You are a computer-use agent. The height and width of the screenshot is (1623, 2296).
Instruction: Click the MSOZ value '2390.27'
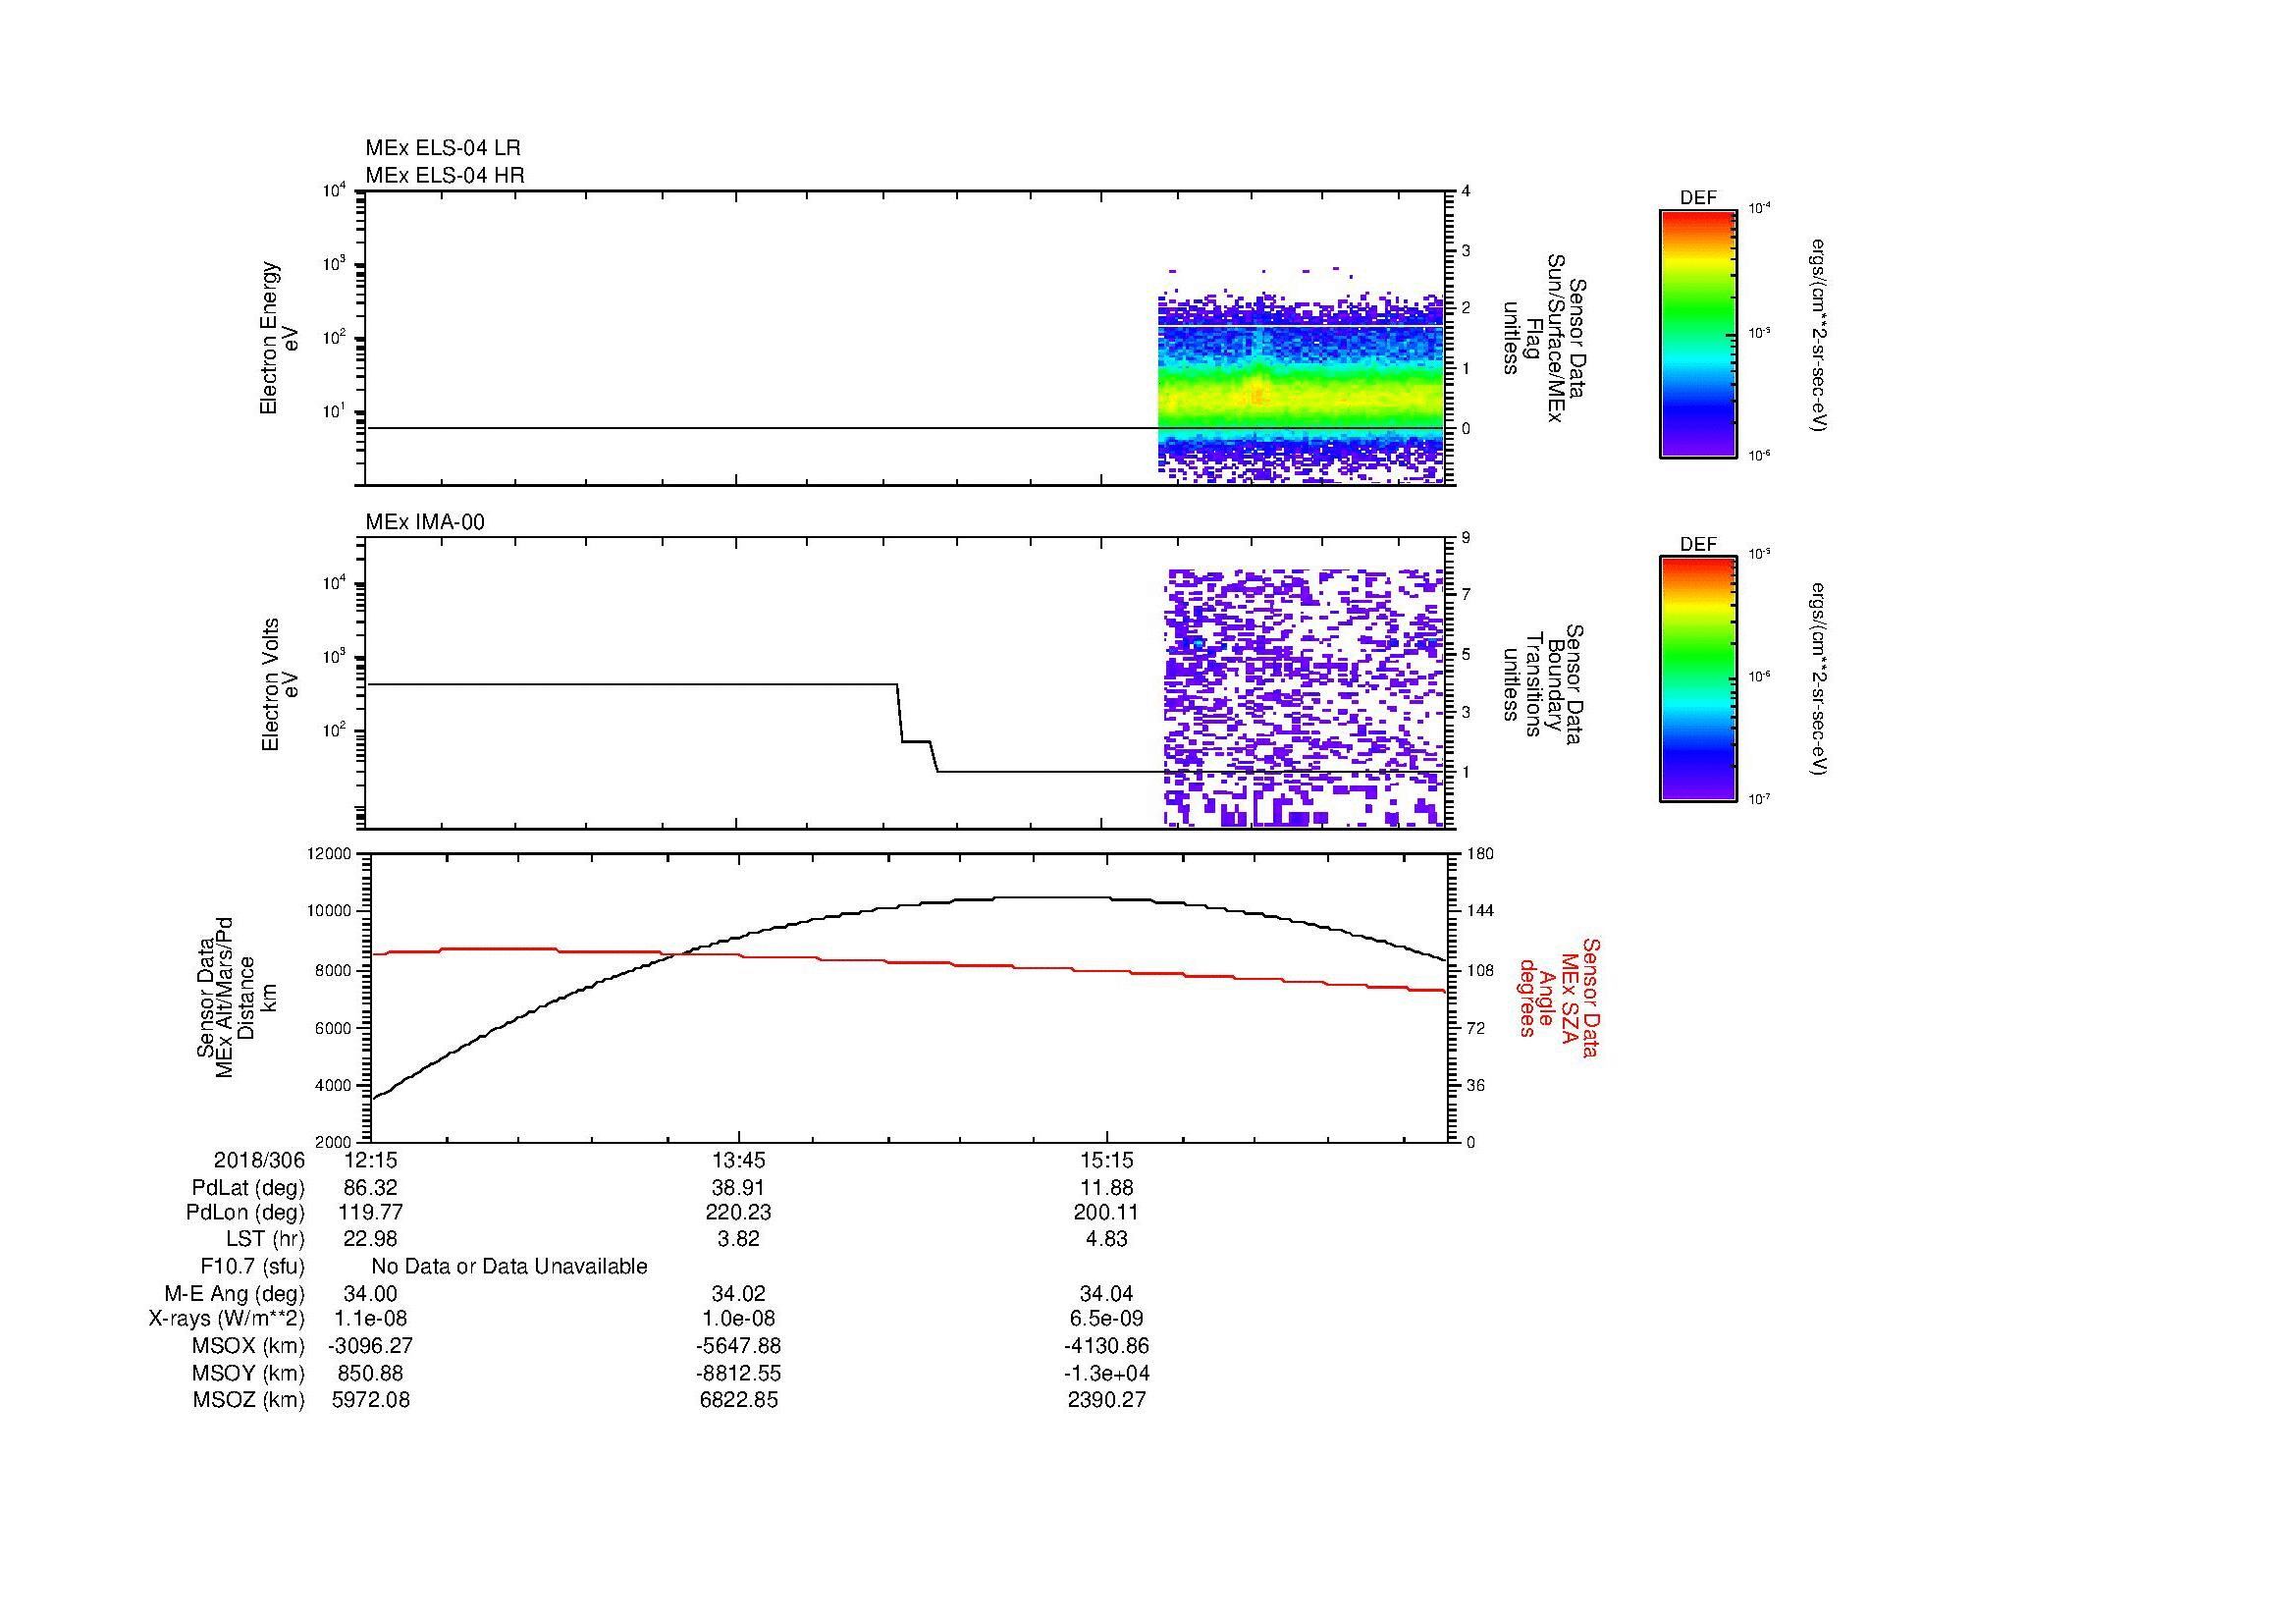coord(1107,1400)
